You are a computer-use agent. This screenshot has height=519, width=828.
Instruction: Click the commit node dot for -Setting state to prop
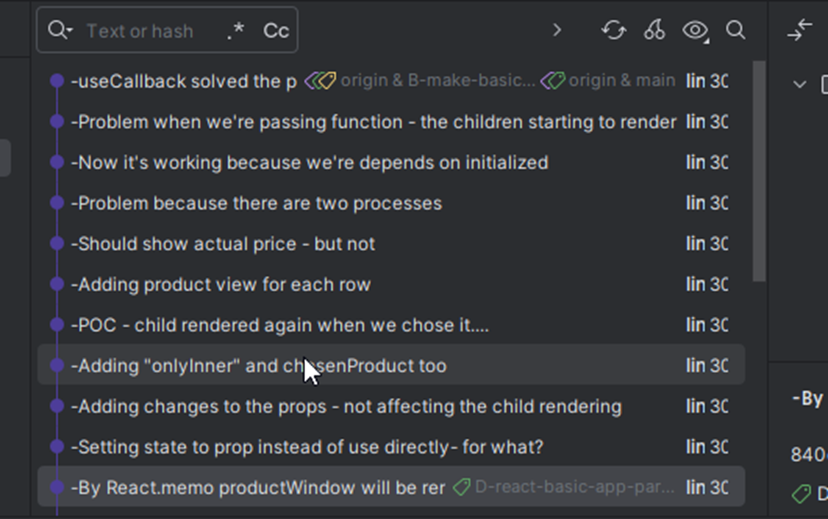click(x=57, y=447)
